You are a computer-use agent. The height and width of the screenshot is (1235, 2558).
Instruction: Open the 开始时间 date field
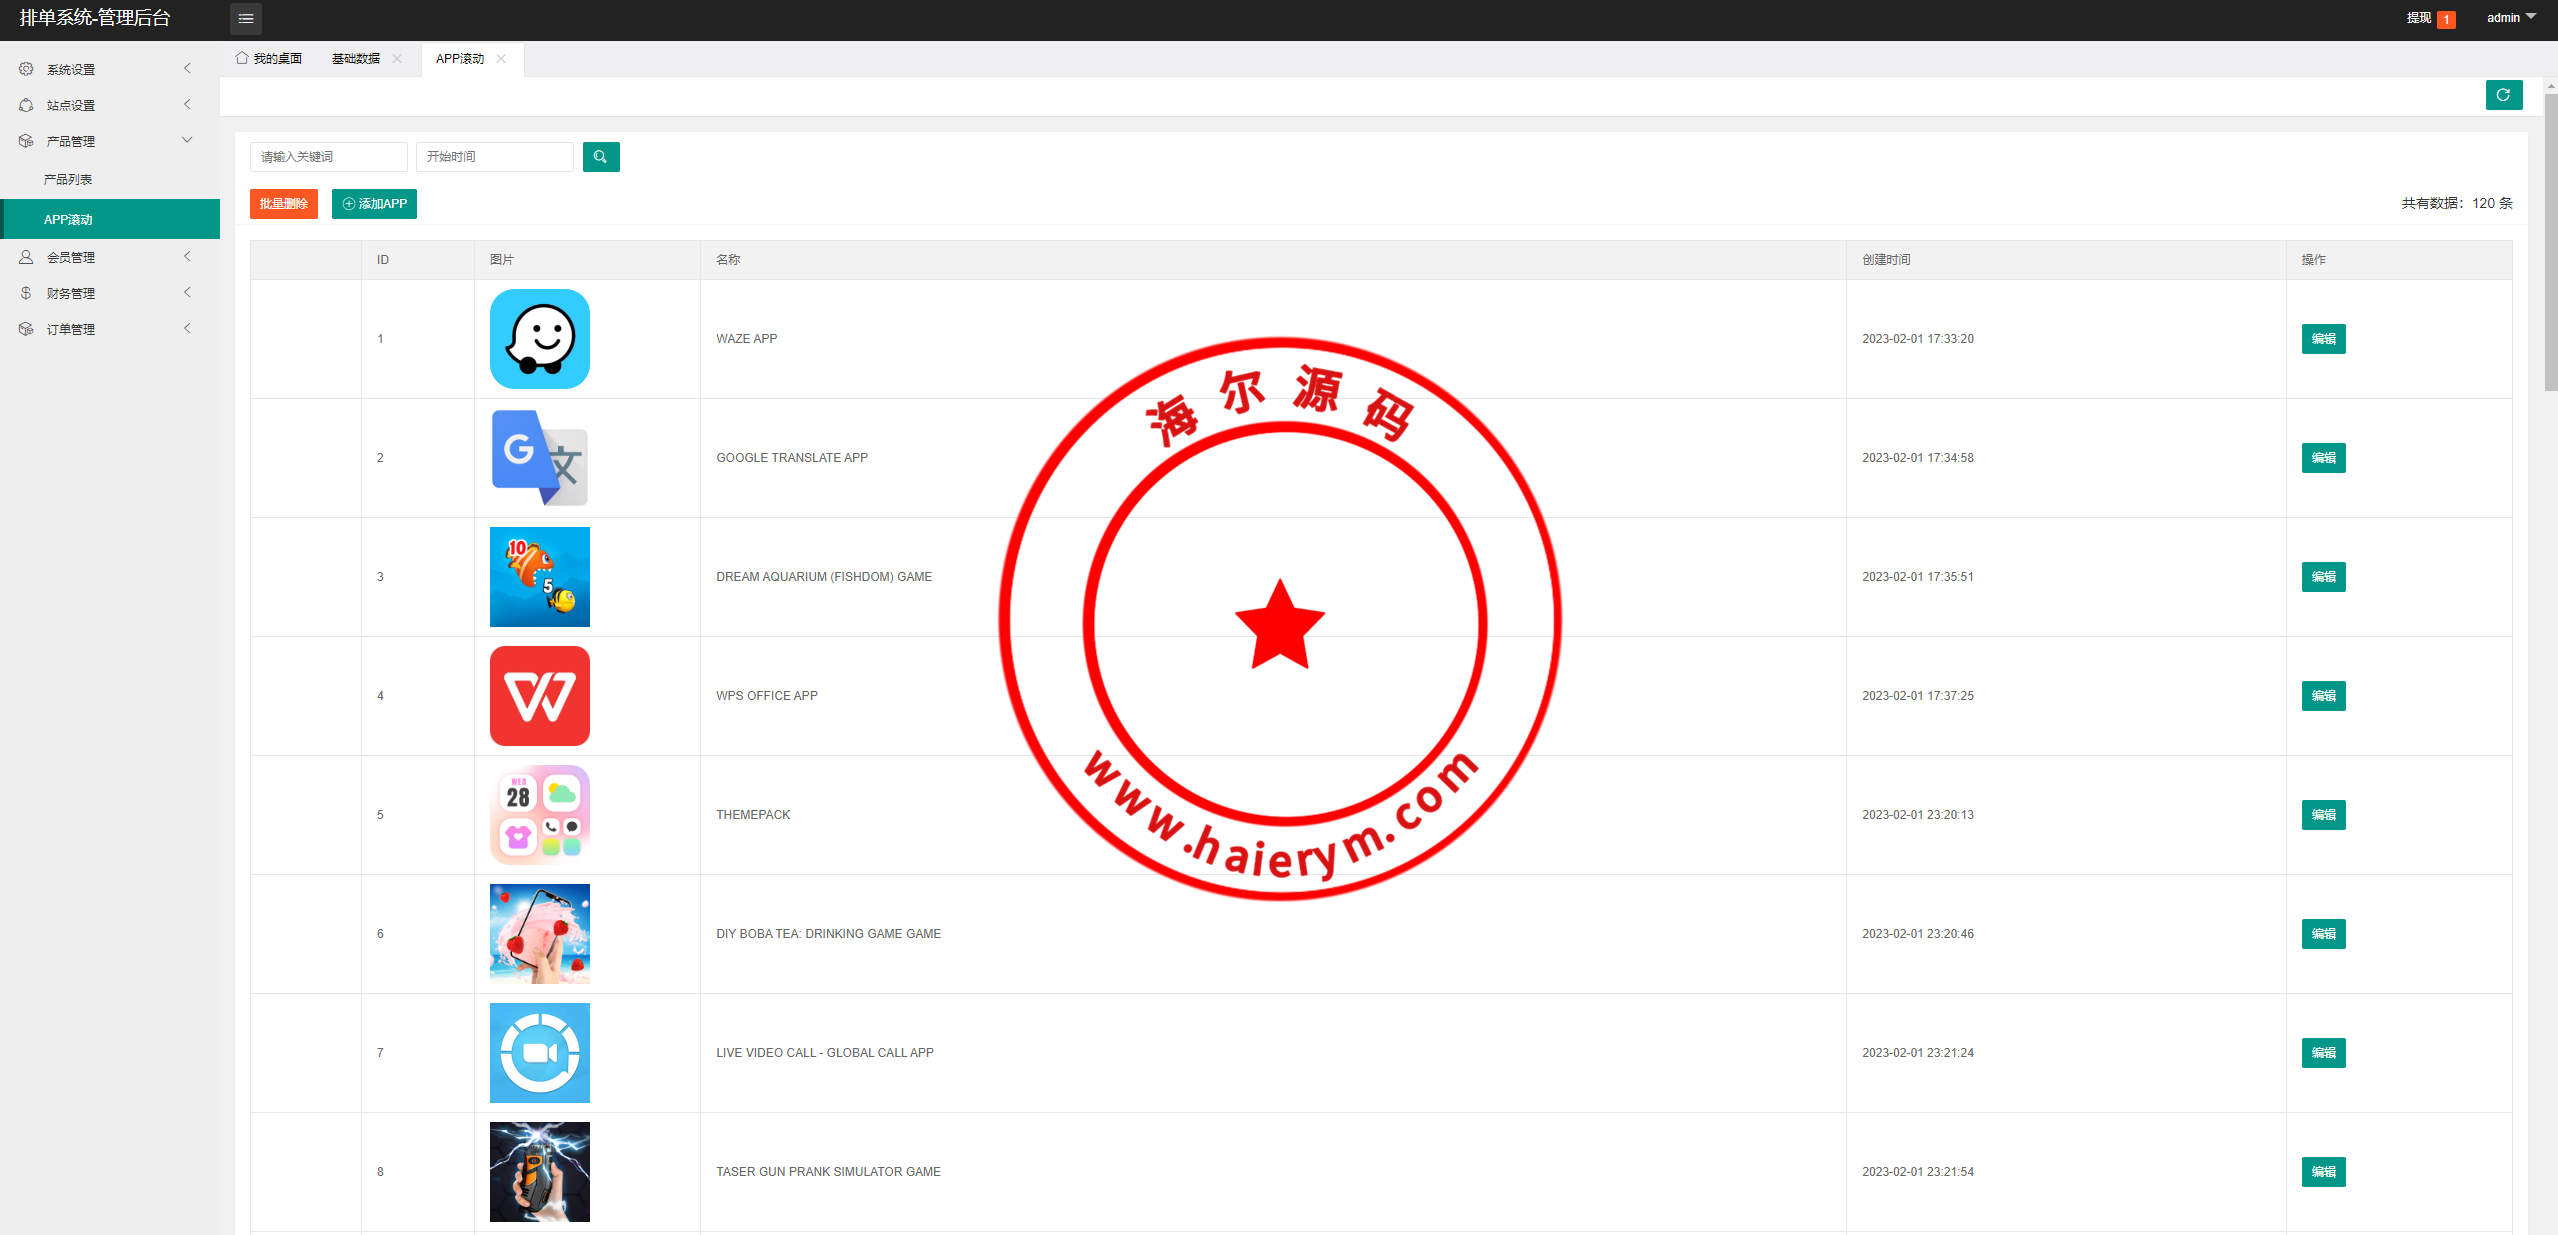(x=494, y=157)
